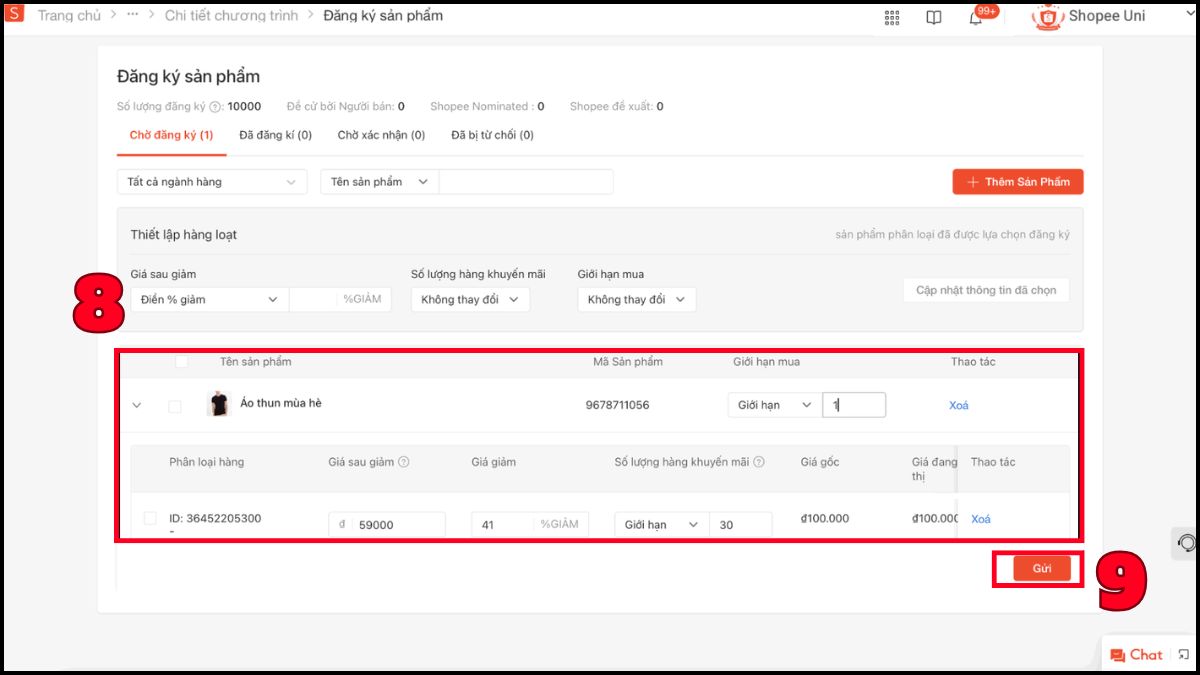Viewport: 1200px width, 675px height.
Task: Open Không thay đổi dropdown under Giới hạn mua
Action: (637, 299)
